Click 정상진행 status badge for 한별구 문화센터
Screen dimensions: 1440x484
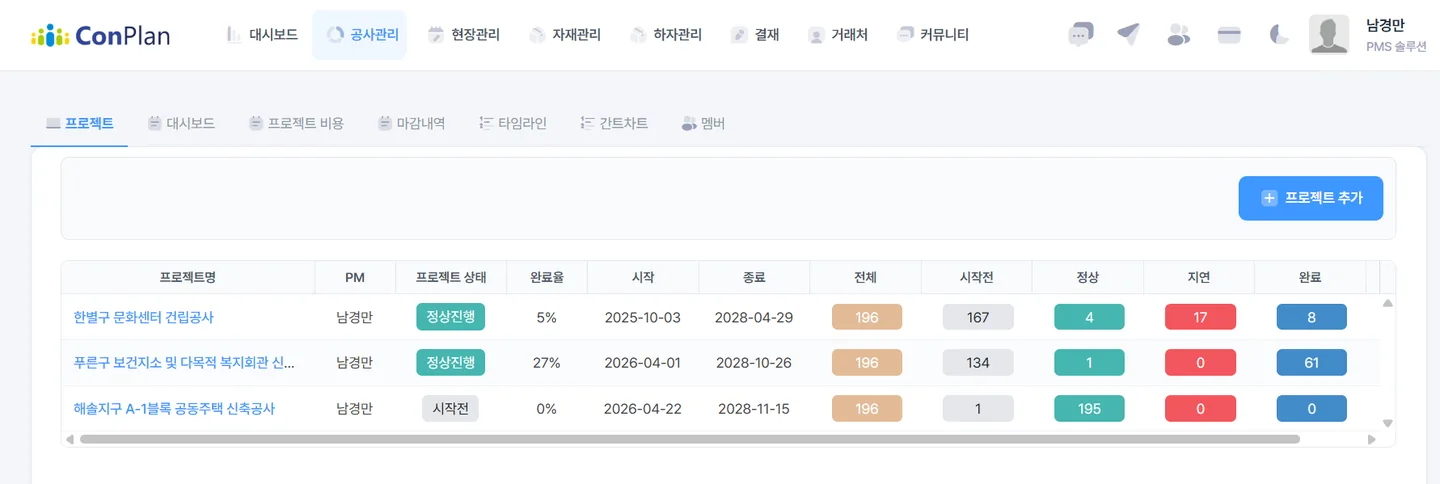click(x=451, y=317)
